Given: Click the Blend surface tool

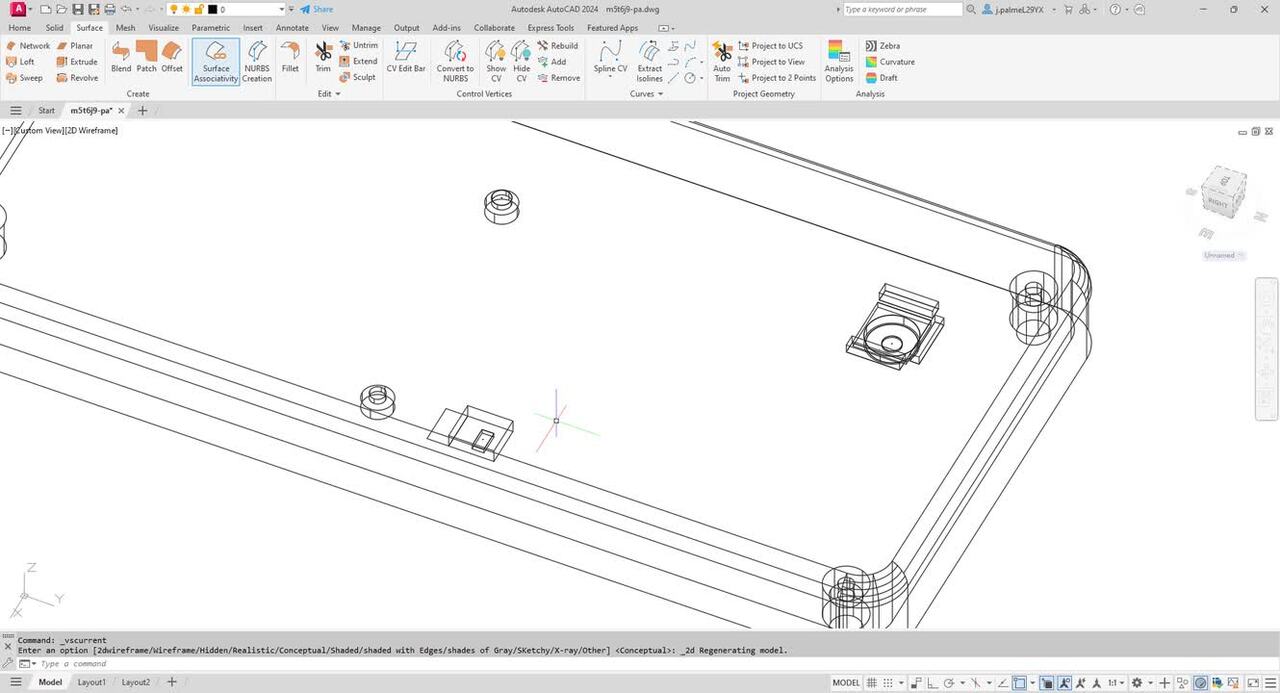Looking at the screenshot, I should 121,57.
